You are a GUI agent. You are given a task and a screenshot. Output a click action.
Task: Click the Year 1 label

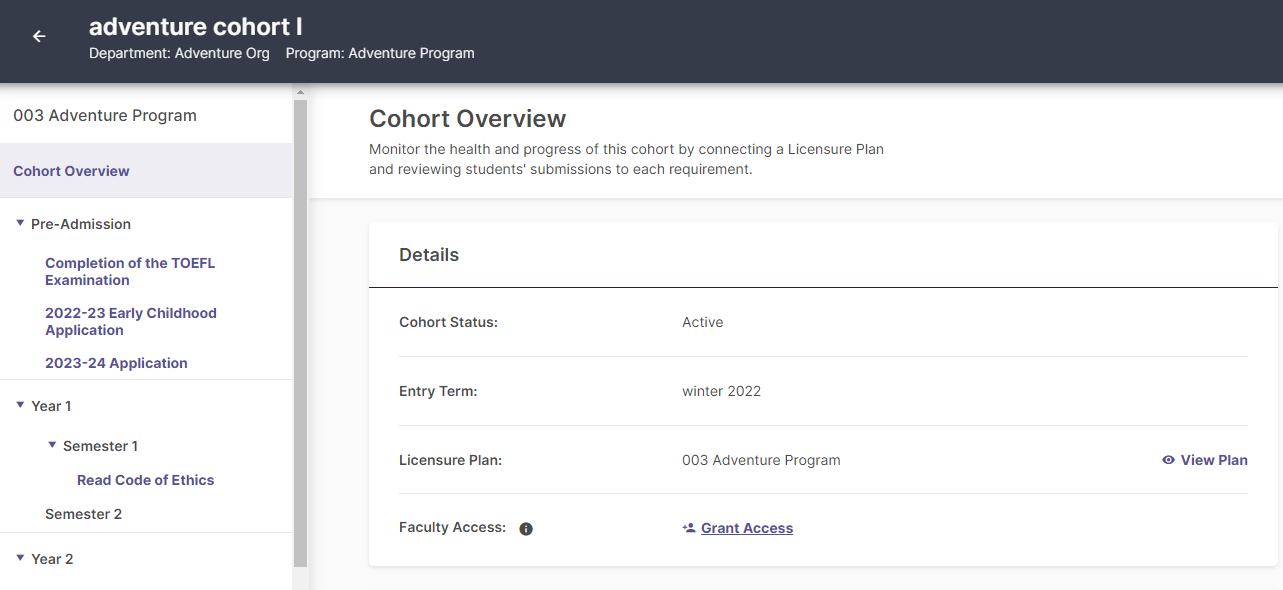(51, 406)
